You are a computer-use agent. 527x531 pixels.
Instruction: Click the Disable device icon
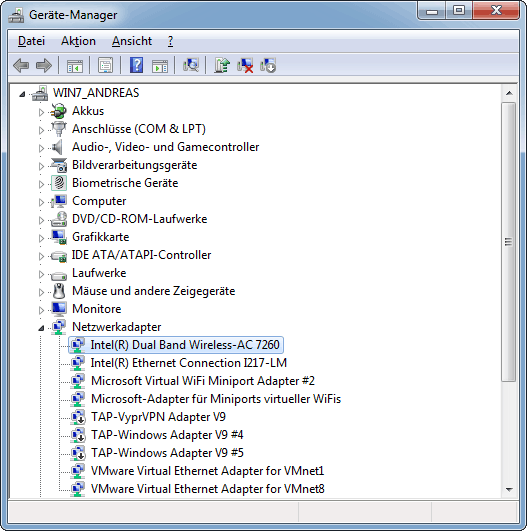268,65
